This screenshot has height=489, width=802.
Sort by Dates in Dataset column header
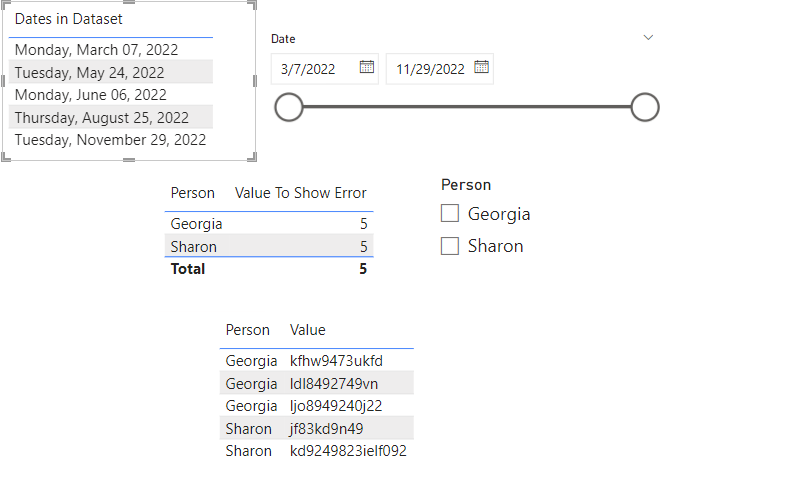click(x=69, y=19)
